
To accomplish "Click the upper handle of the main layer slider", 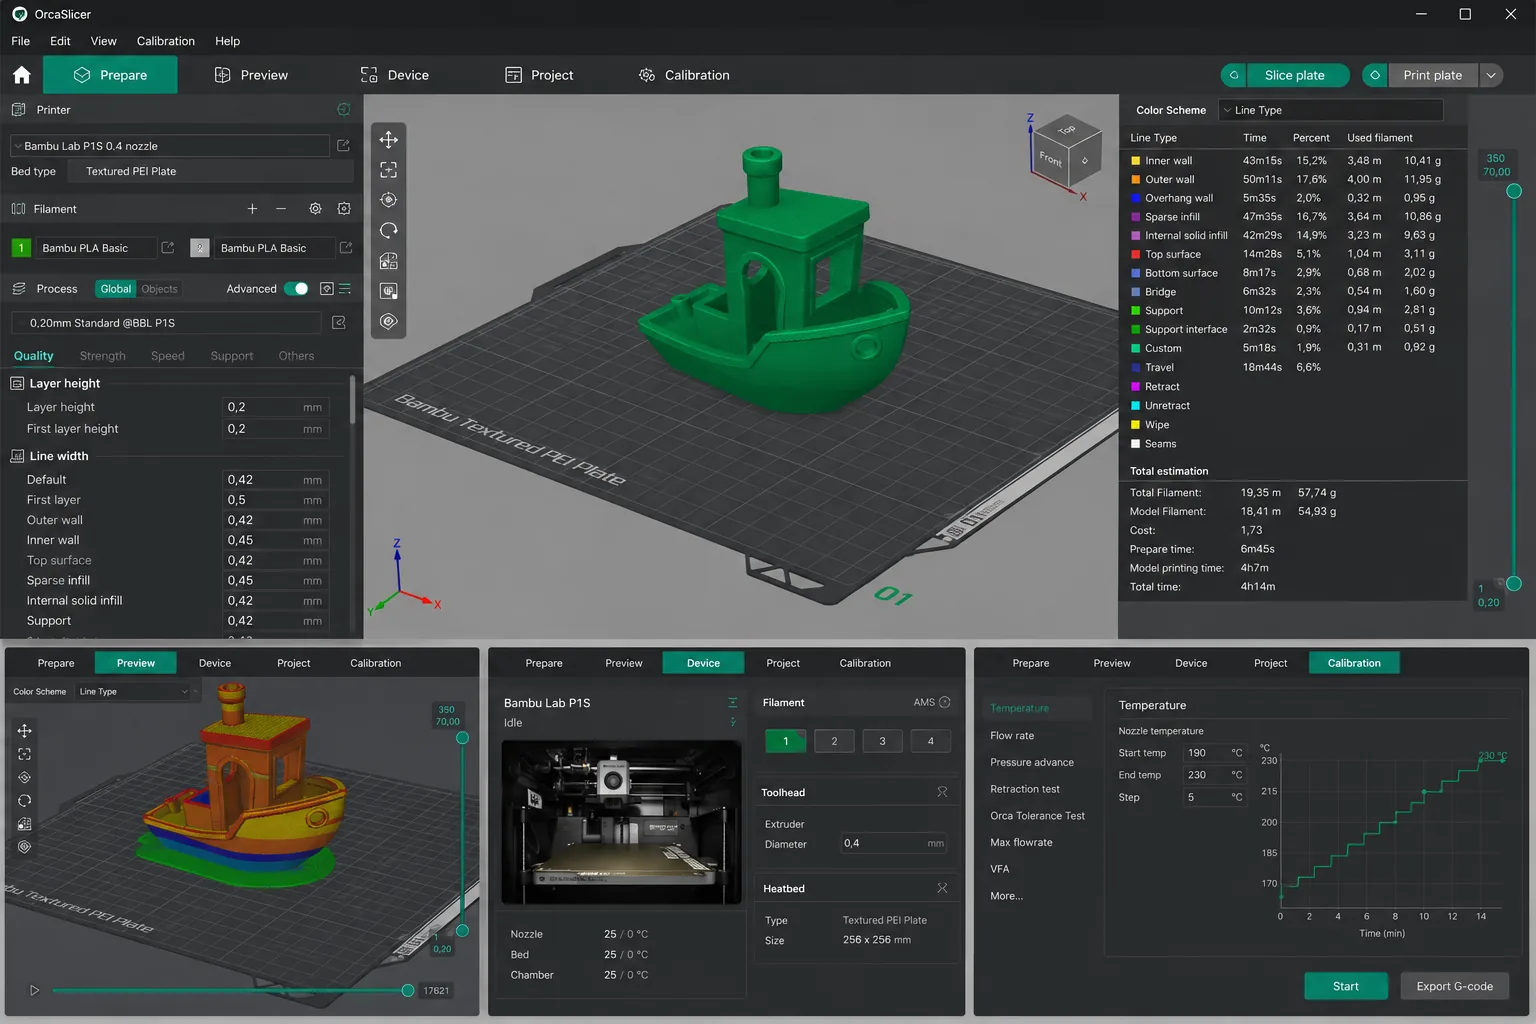I will pyautogui.click(x=1514, y=191).
